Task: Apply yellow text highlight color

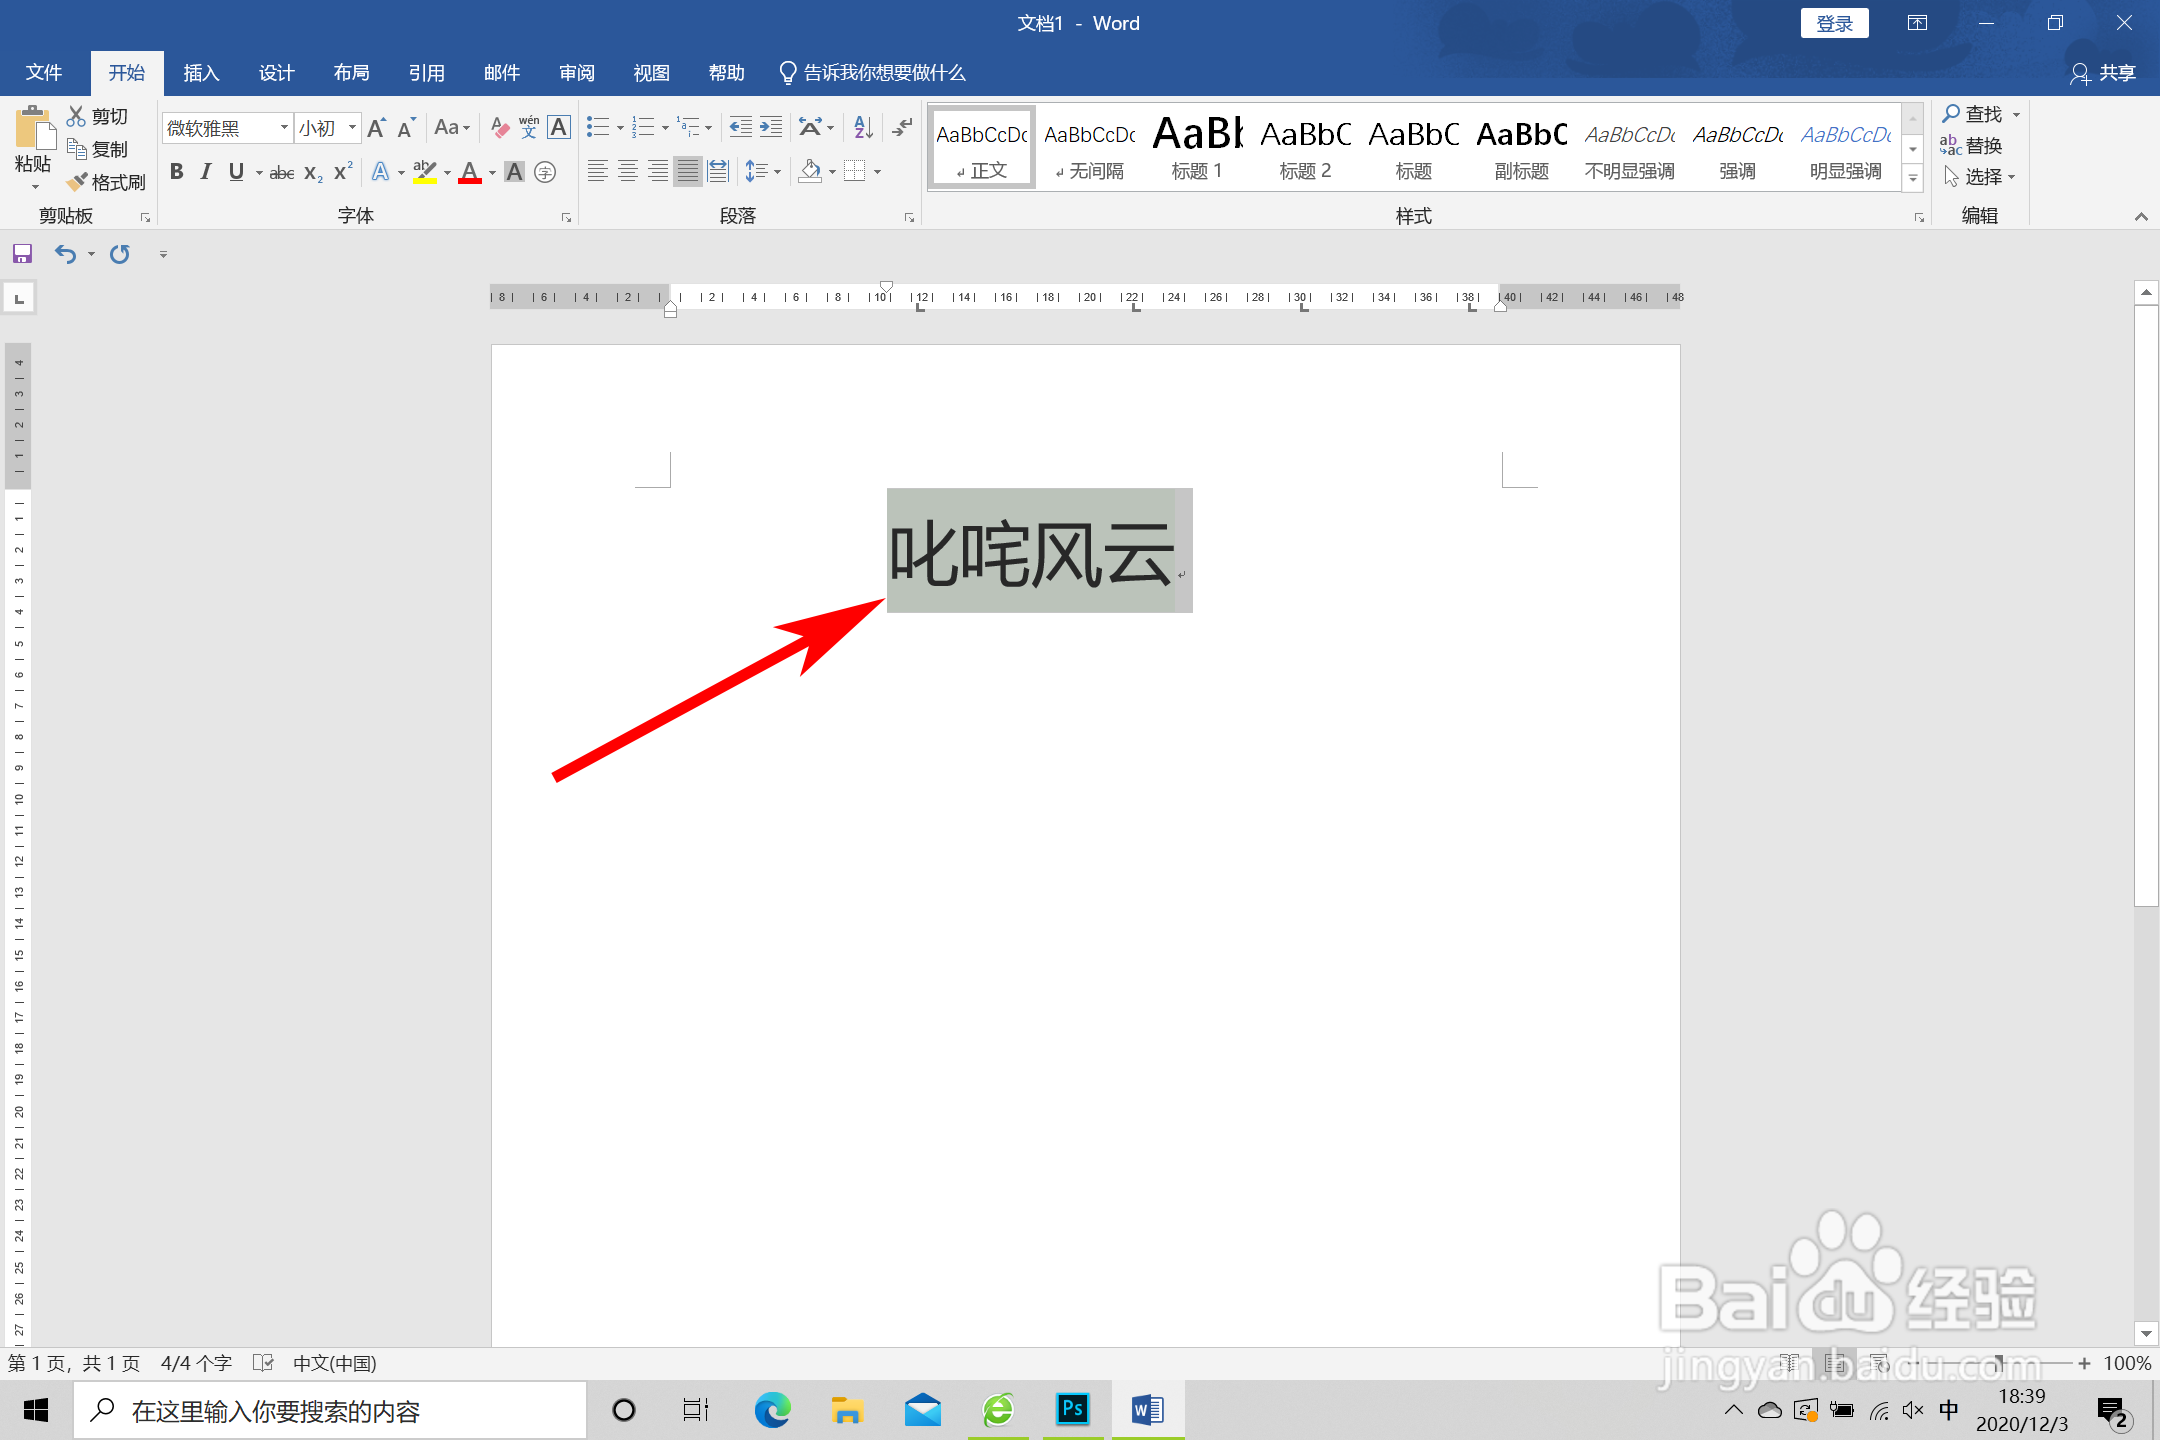Action: coord(425,172)
